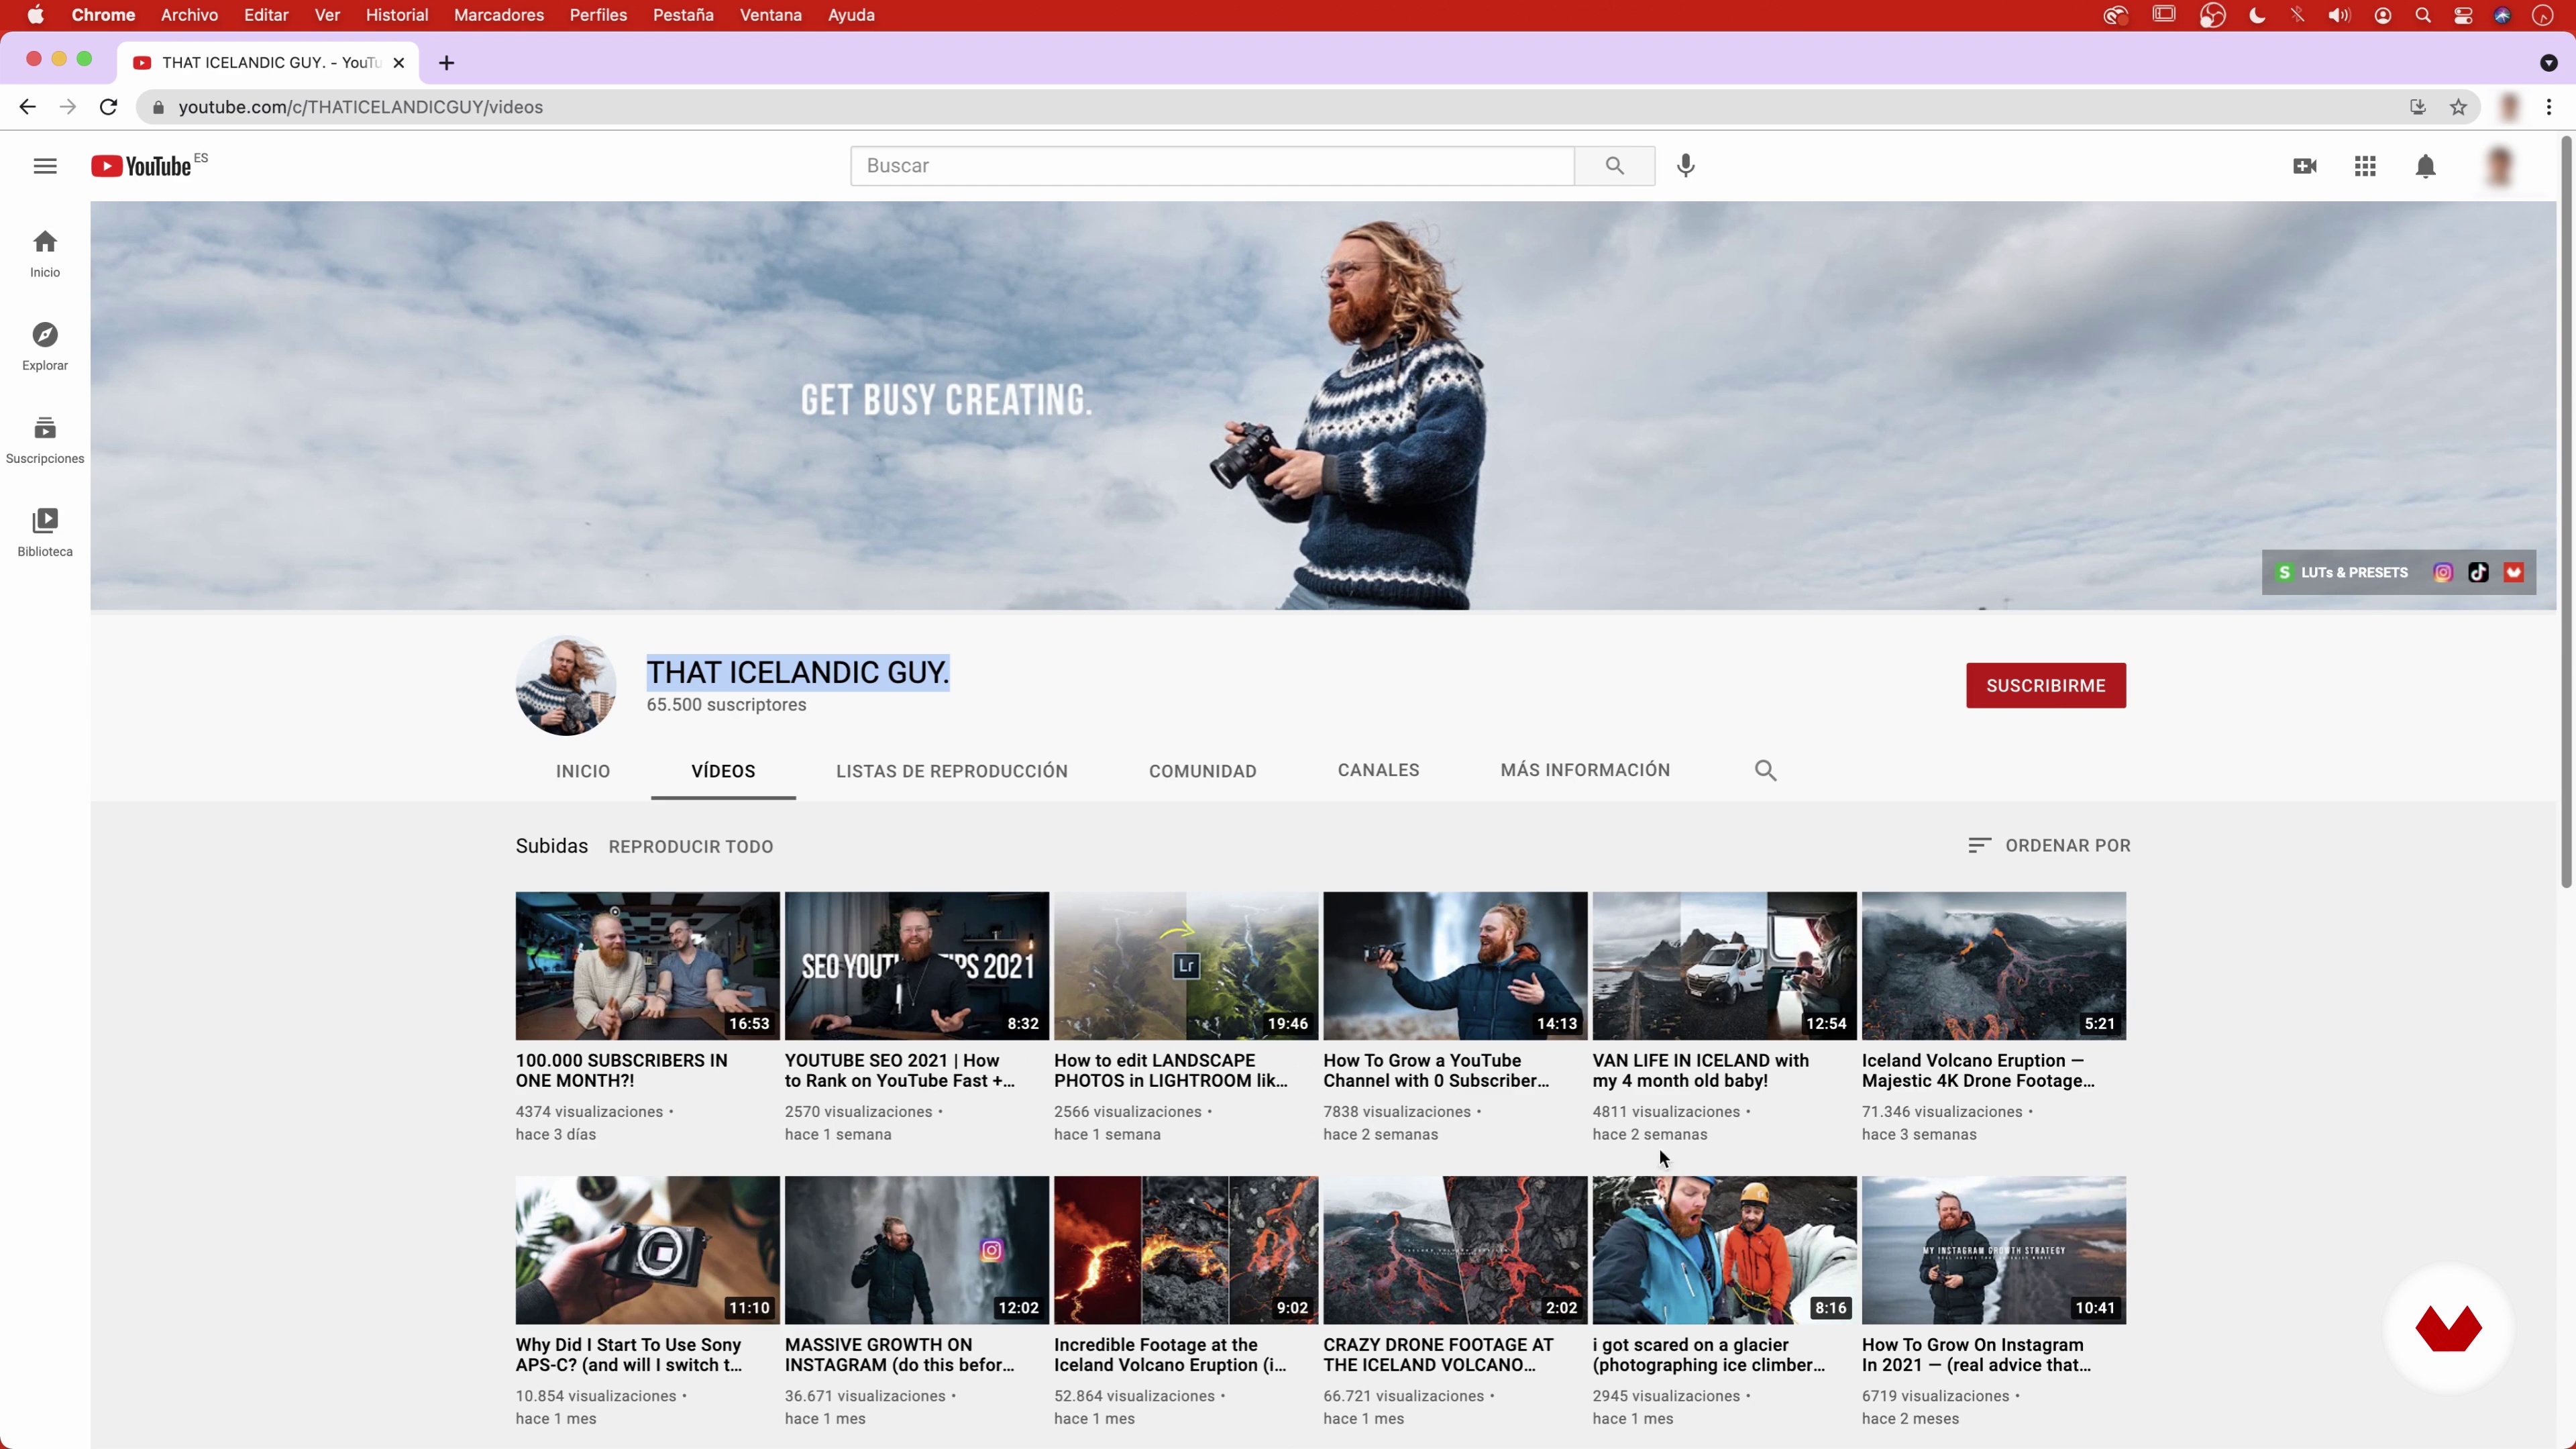Open the 10:41 Grow On Instagram thumbnail
Image resolution: width=2576 pixels, height=1449 pixels.
pyautogui.click(x=1994, y=1250)
